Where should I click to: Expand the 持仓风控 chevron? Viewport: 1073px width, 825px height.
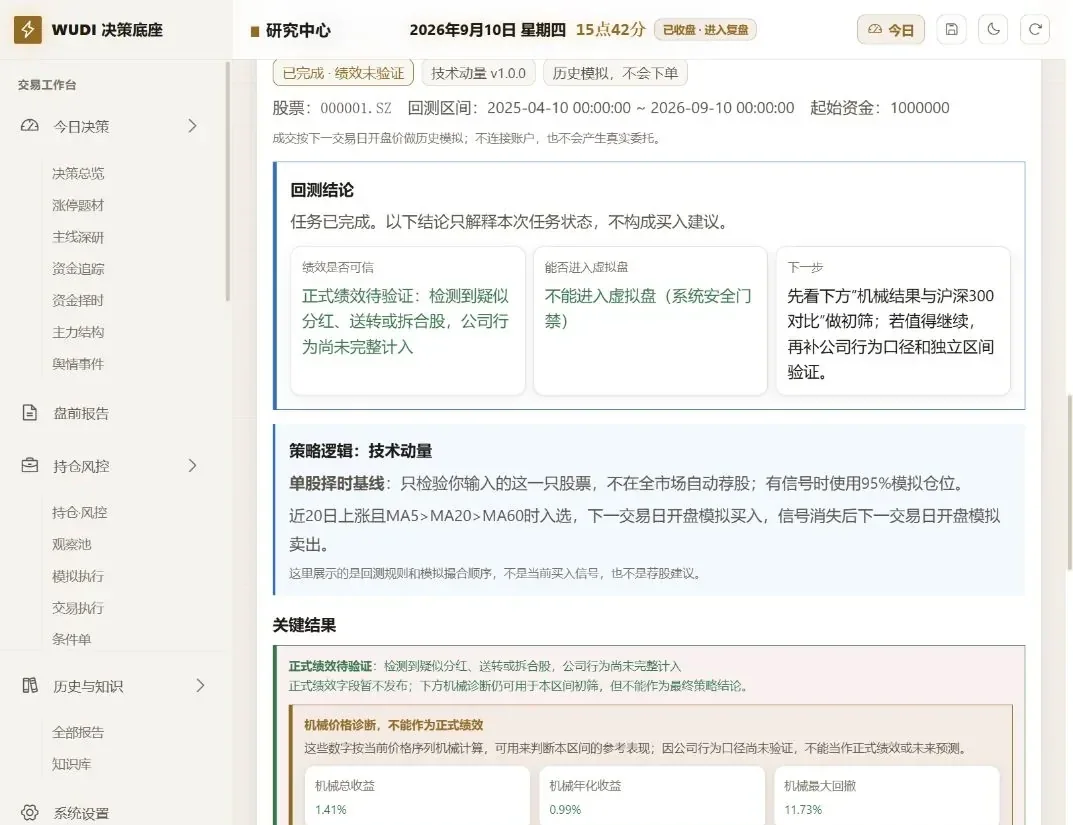coord(192,466)
